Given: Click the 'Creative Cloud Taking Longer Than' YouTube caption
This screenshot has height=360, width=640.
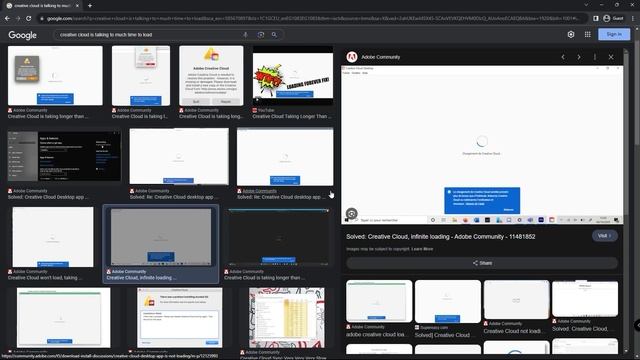Looking at the screenshot, I should pos(291,116).
